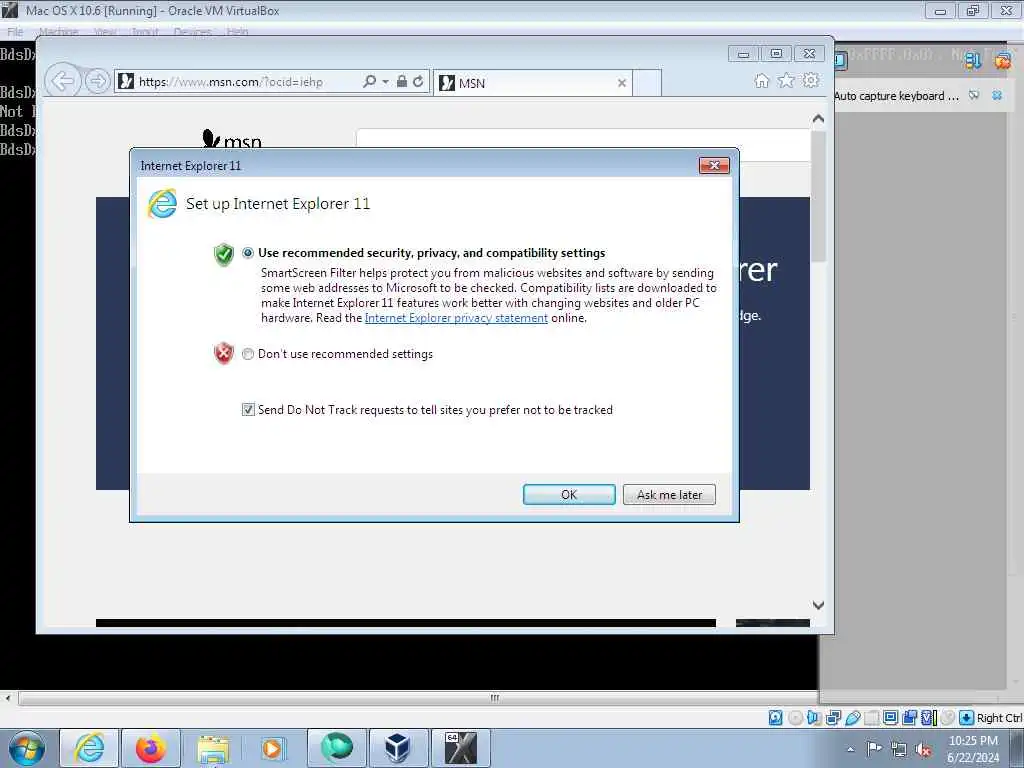1024x768 pixels.
Task: Launch Firefox from the taskbar
Action: pos(151,748)
